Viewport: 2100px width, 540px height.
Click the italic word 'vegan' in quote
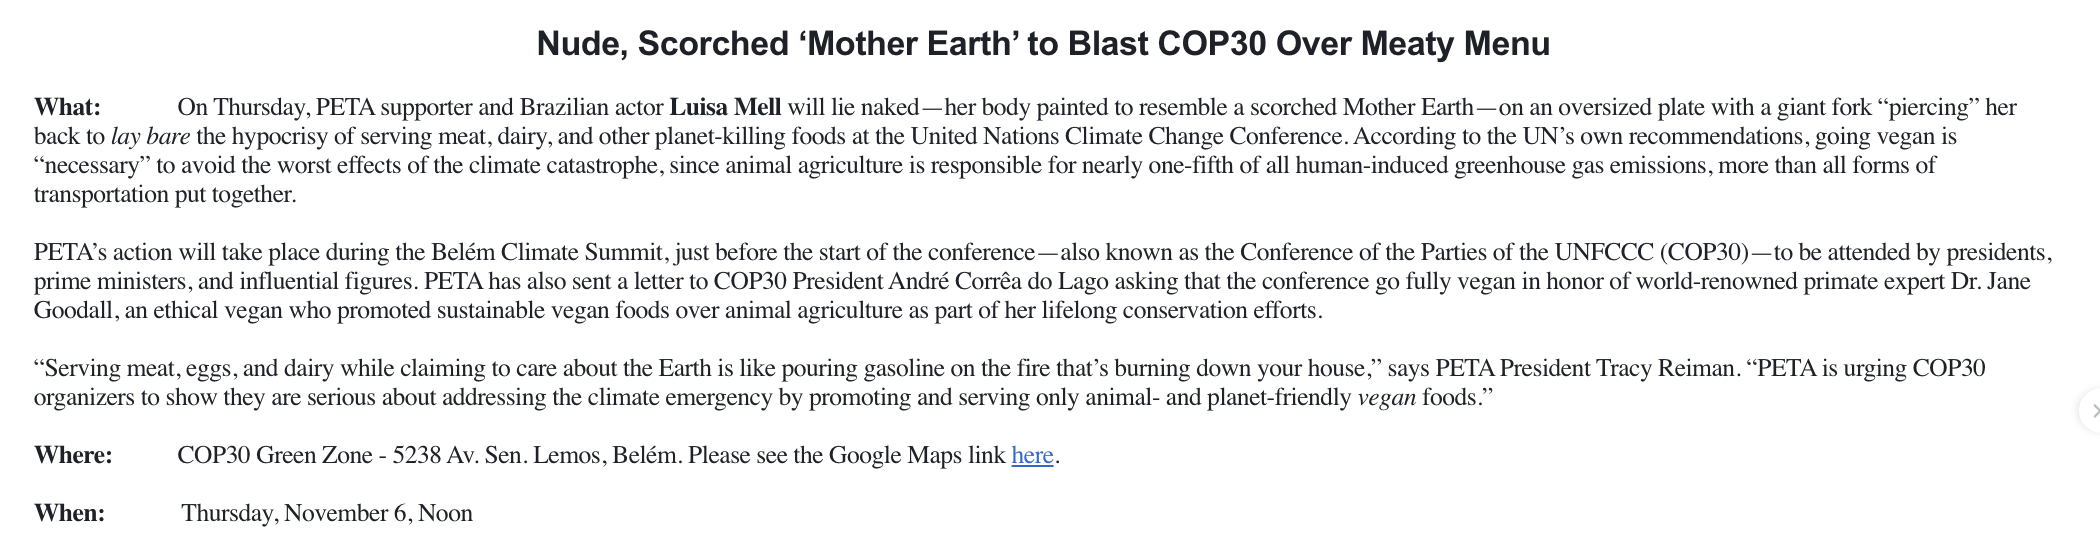click(x=1386, y=398)
